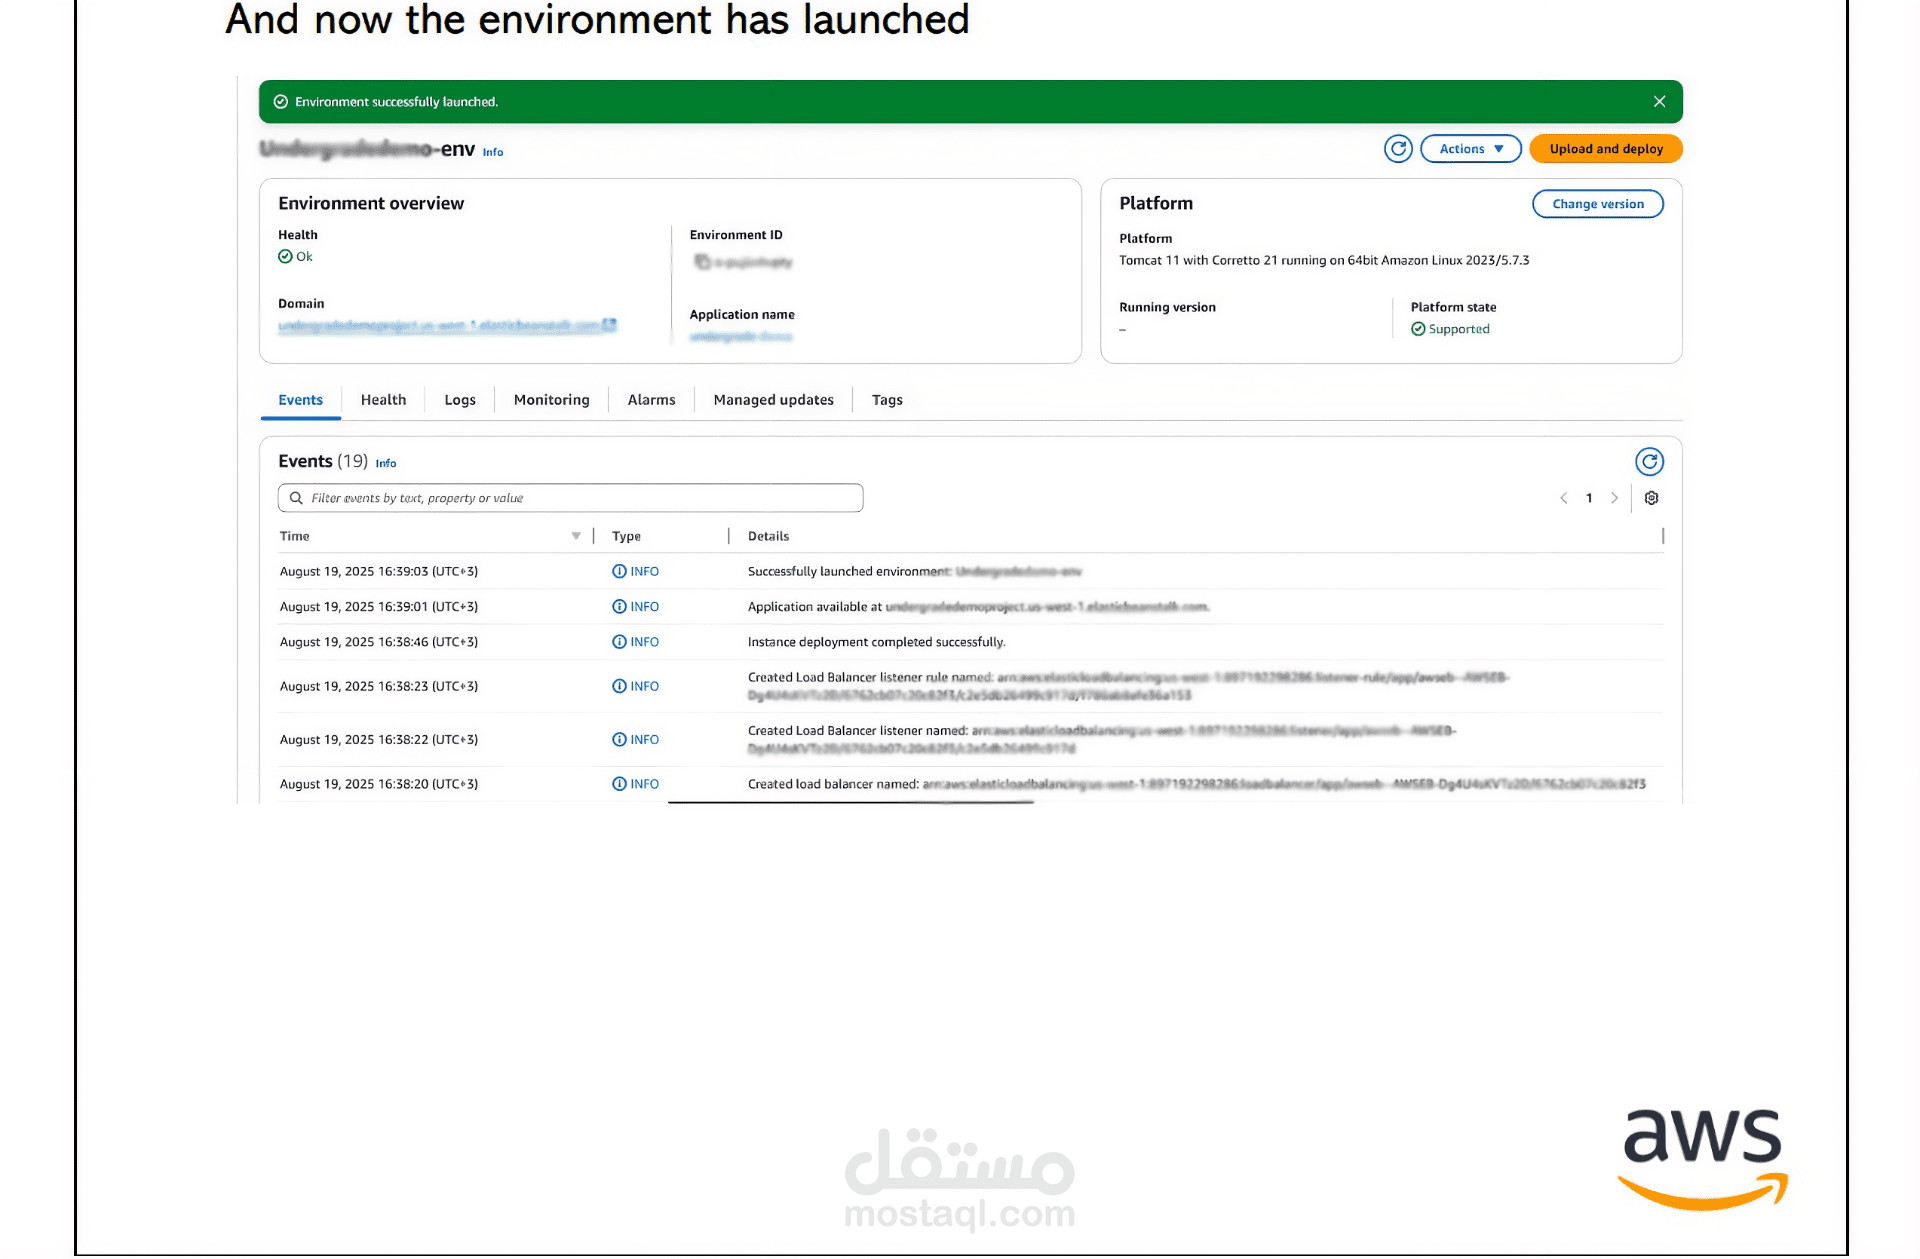This screenshot has width=1920, height=1259.
Task: Open the Events table settings gear
Action: pyautogui.click(x=1651, y=497)
